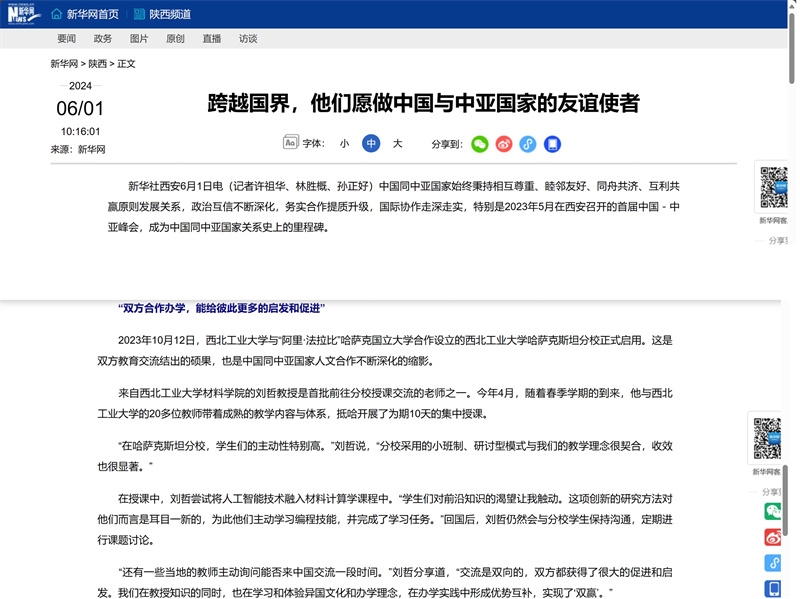Share article to Weibo via red icon
The image size is (800, 599).
tap(504, 144)
